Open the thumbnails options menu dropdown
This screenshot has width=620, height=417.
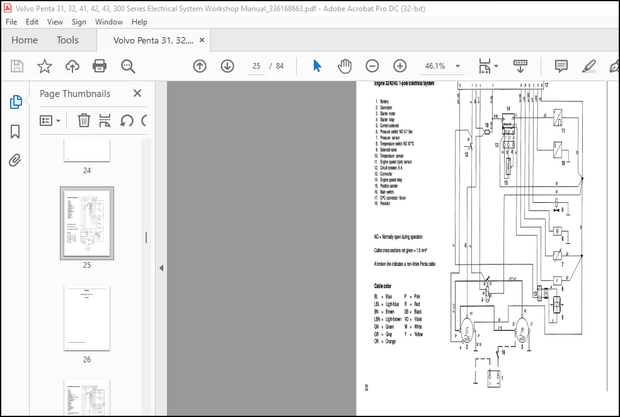coord(50,121)
